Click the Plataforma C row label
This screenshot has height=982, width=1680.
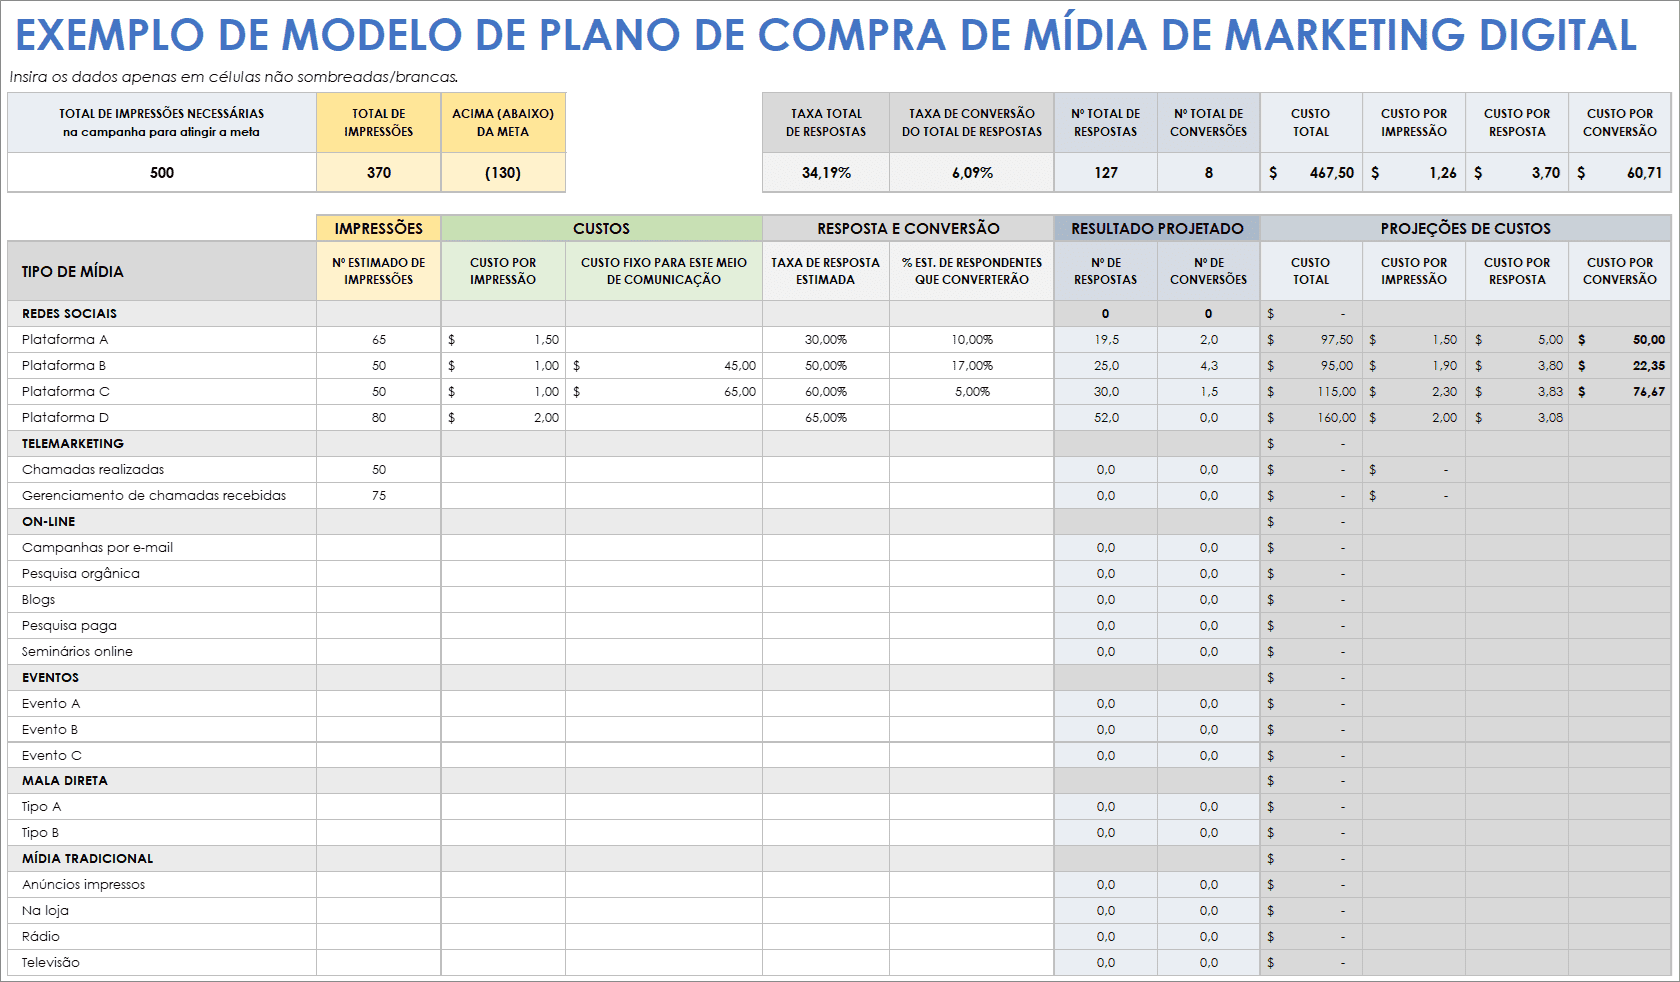pos(66,392)
